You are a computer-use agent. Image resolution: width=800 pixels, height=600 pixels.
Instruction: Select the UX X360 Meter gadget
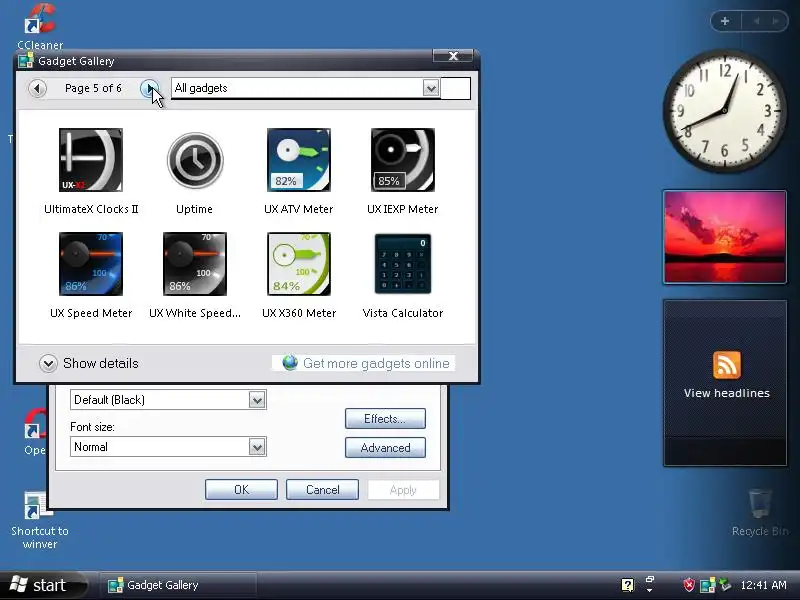(x=299, y=264)
